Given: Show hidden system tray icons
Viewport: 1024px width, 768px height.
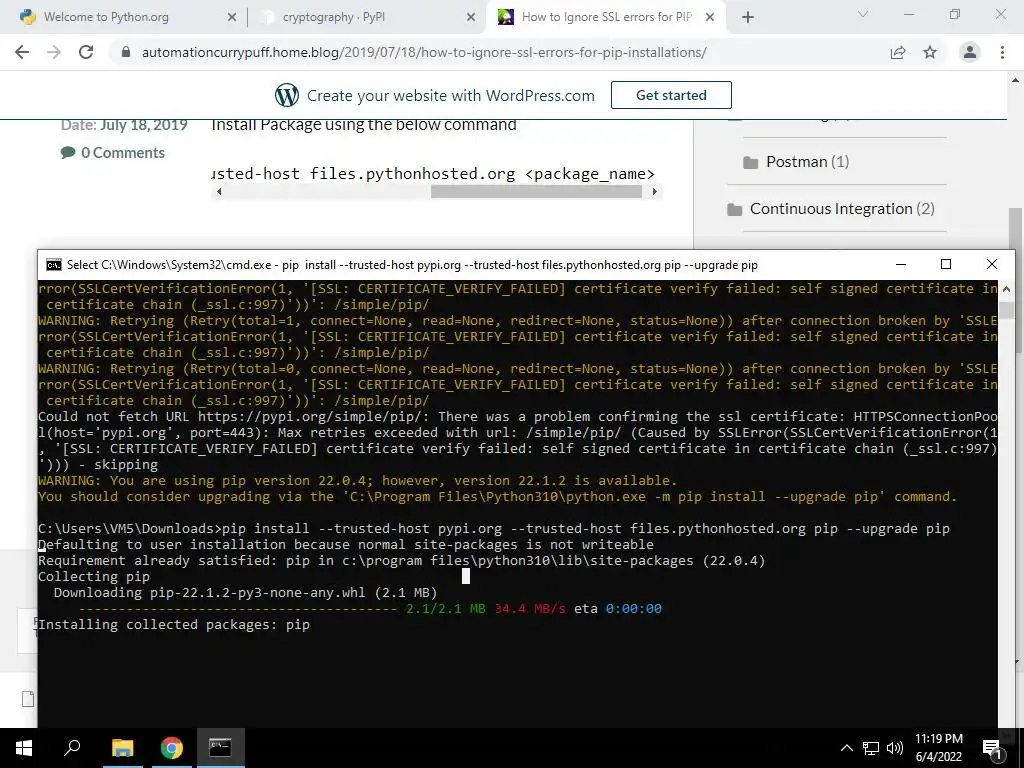Looking at the screenshot, I should click(846, 748).
